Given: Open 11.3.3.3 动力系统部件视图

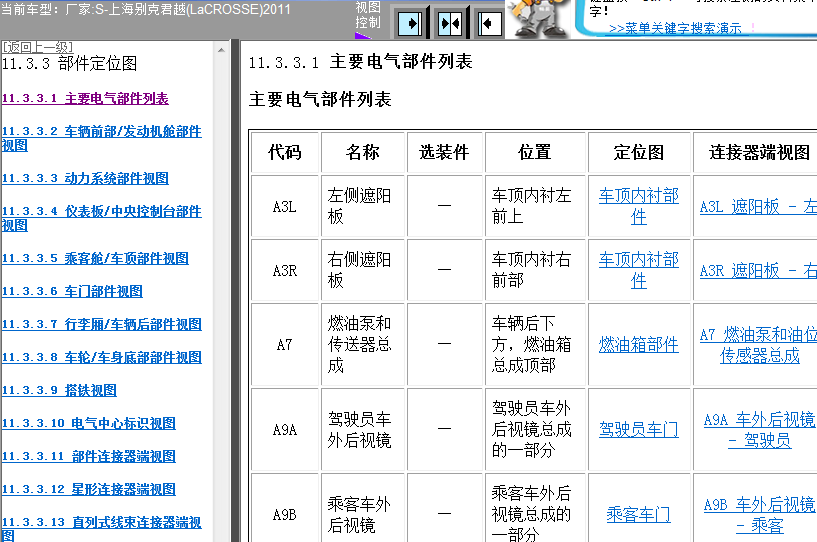Looking at the screenshot, I should (85, 178).
